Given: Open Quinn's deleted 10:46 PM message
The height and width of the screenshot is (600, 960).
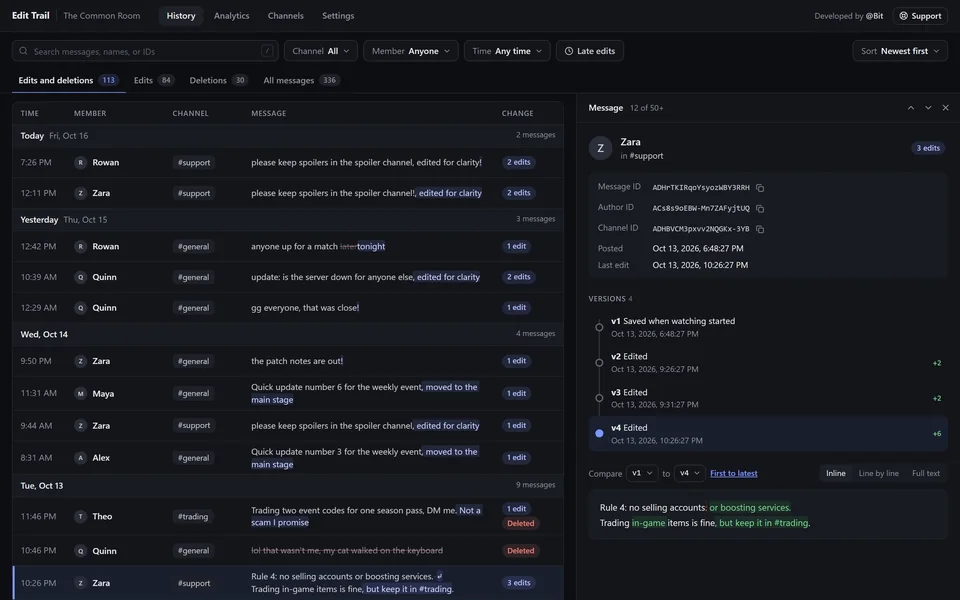Looking at the screenshot, I should coord(288,551).
